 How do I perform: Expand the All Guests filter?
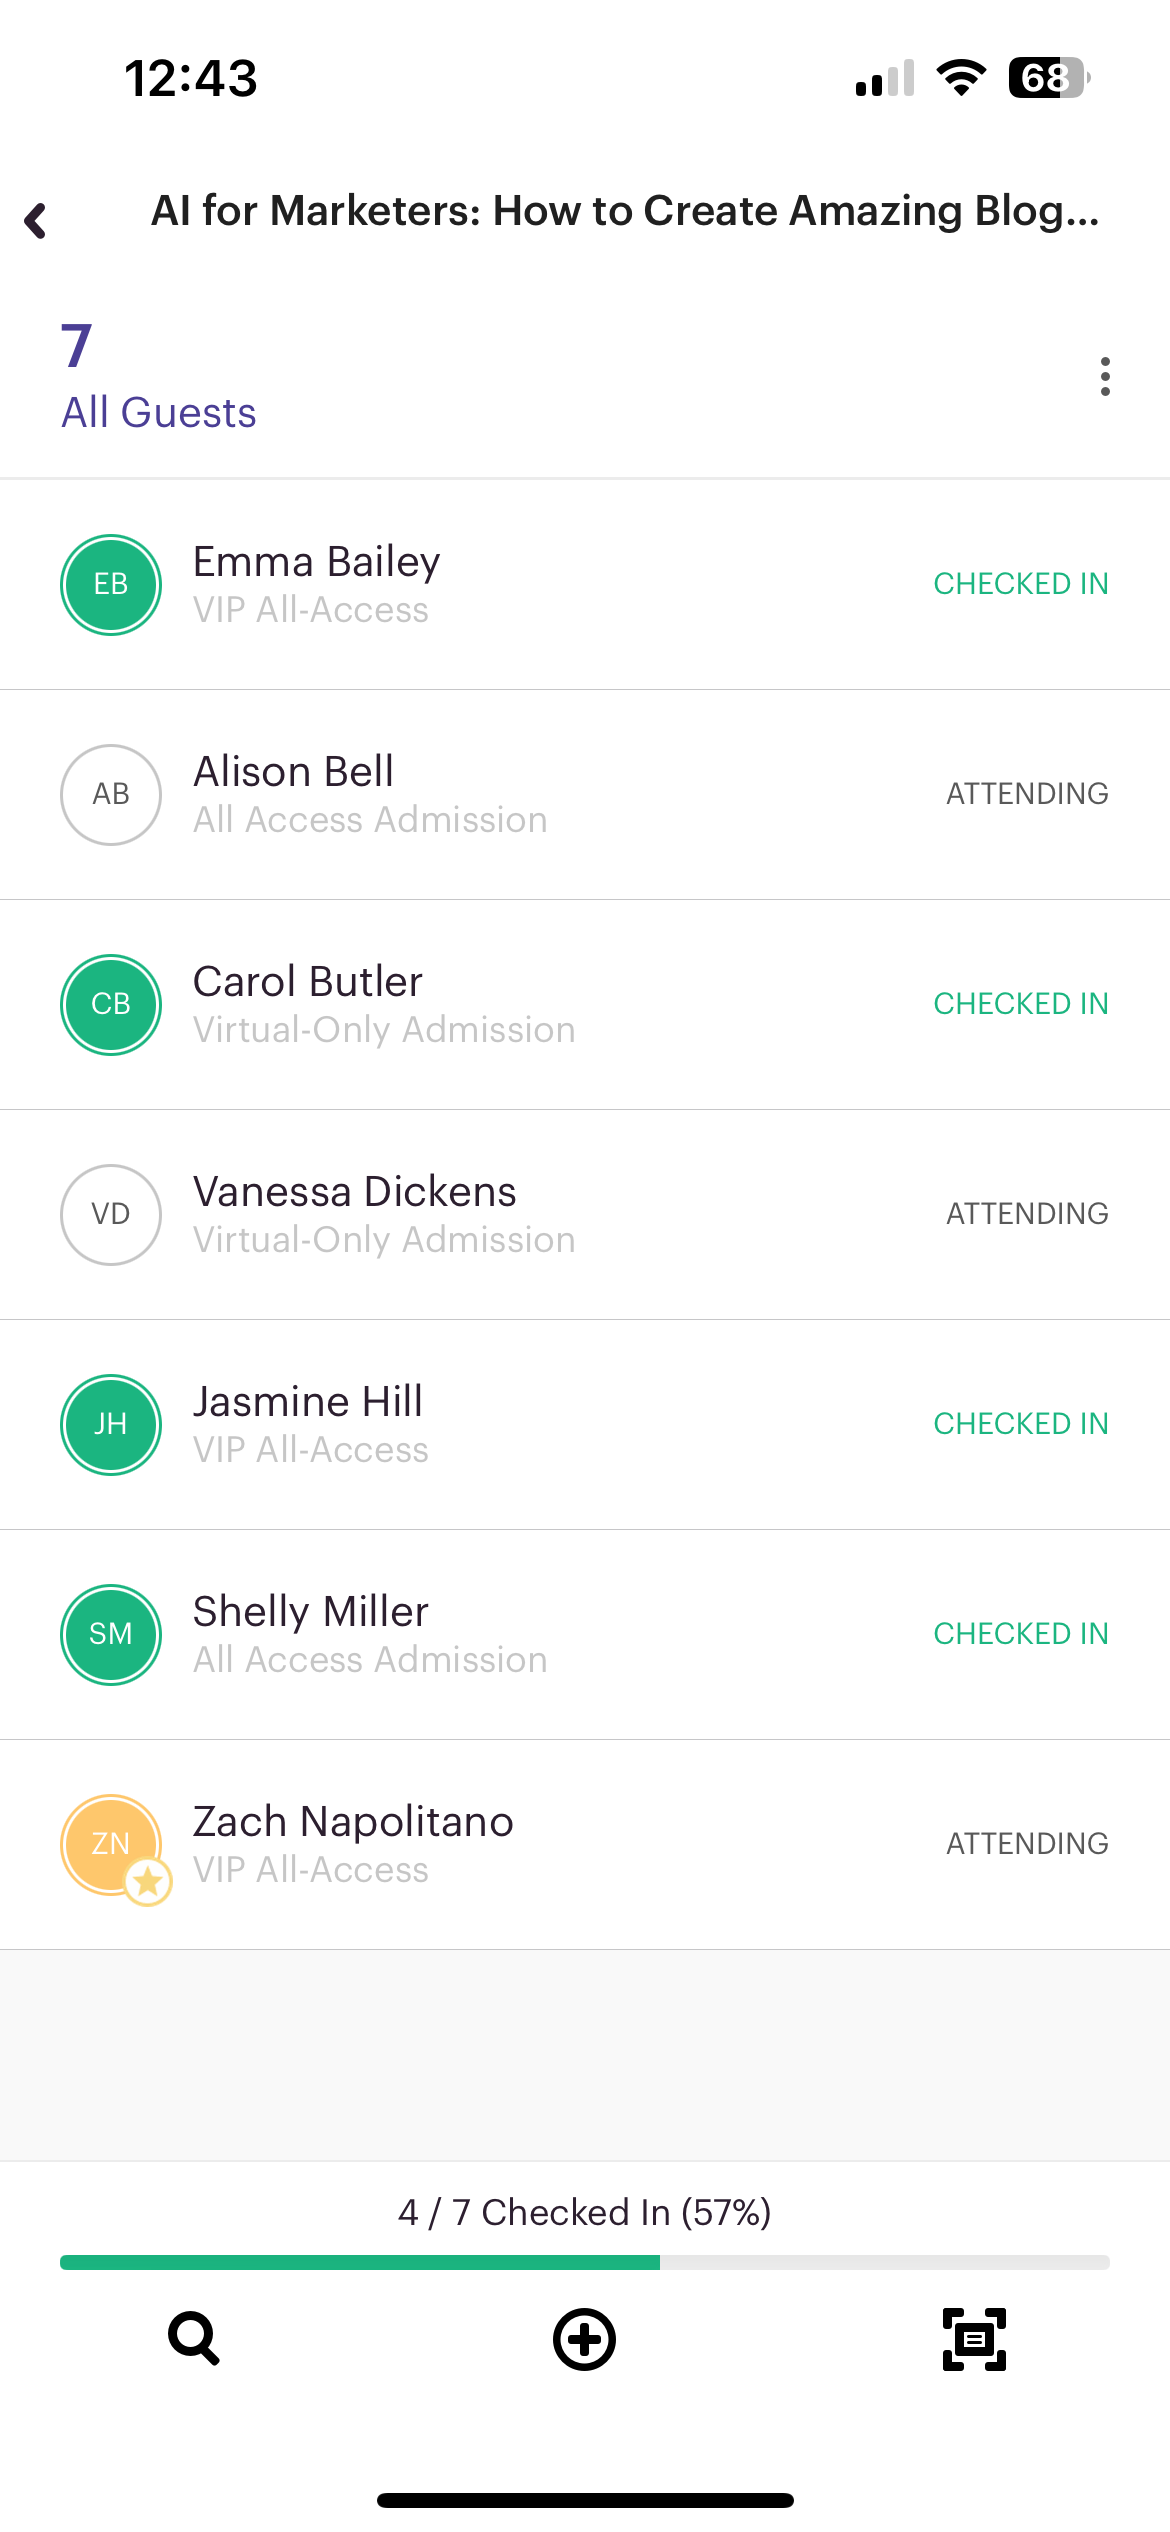(x=159, y=412)
